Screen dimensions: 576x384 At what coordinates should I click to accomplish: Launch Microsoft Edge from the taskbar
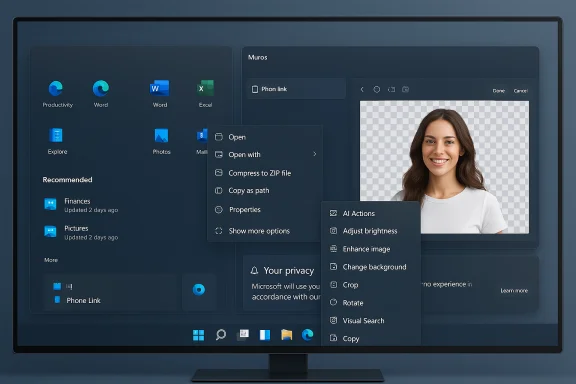tap(307, 334)
